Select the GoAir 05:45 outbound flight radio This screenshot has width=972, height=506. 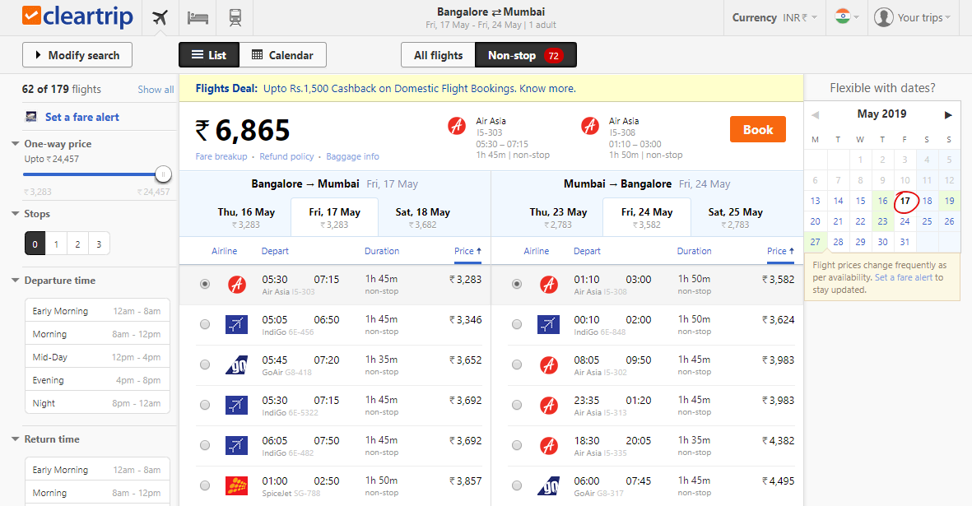pyautogui.click(x=205, y=365)
